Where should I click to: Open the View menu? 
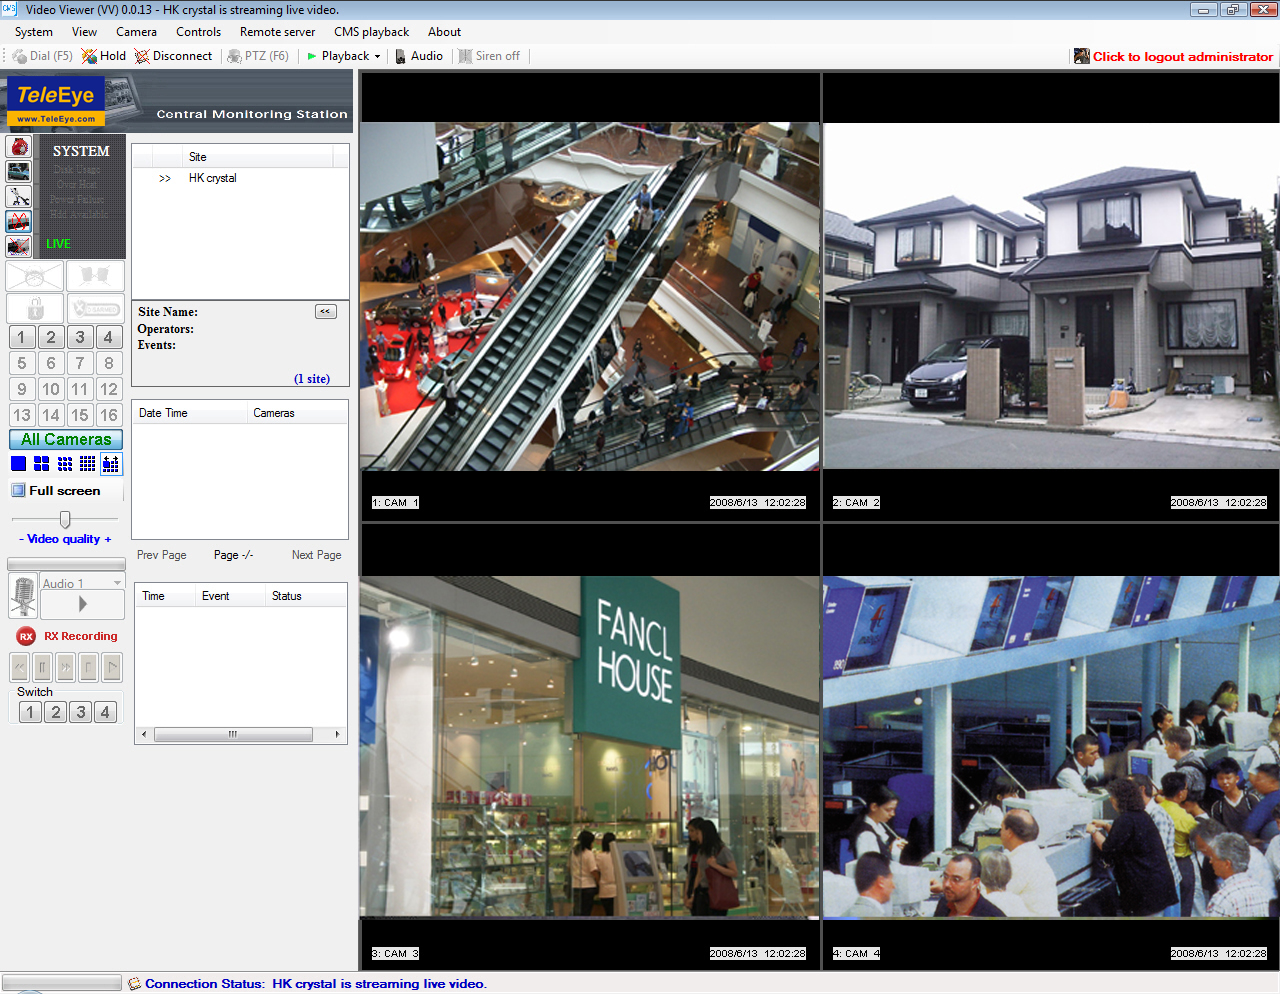[85, 32]
